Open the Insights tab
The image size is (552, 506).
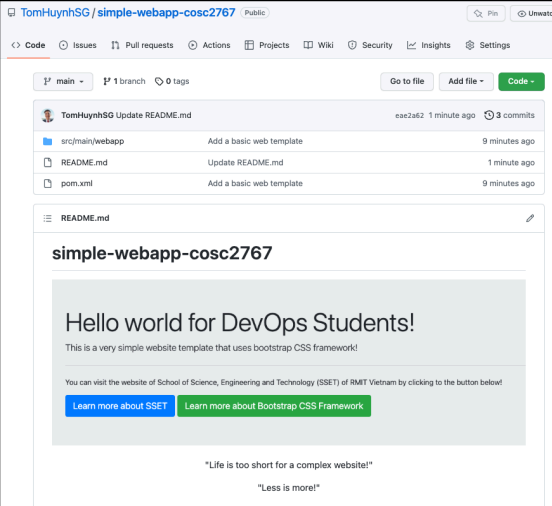tap(428, 45)
